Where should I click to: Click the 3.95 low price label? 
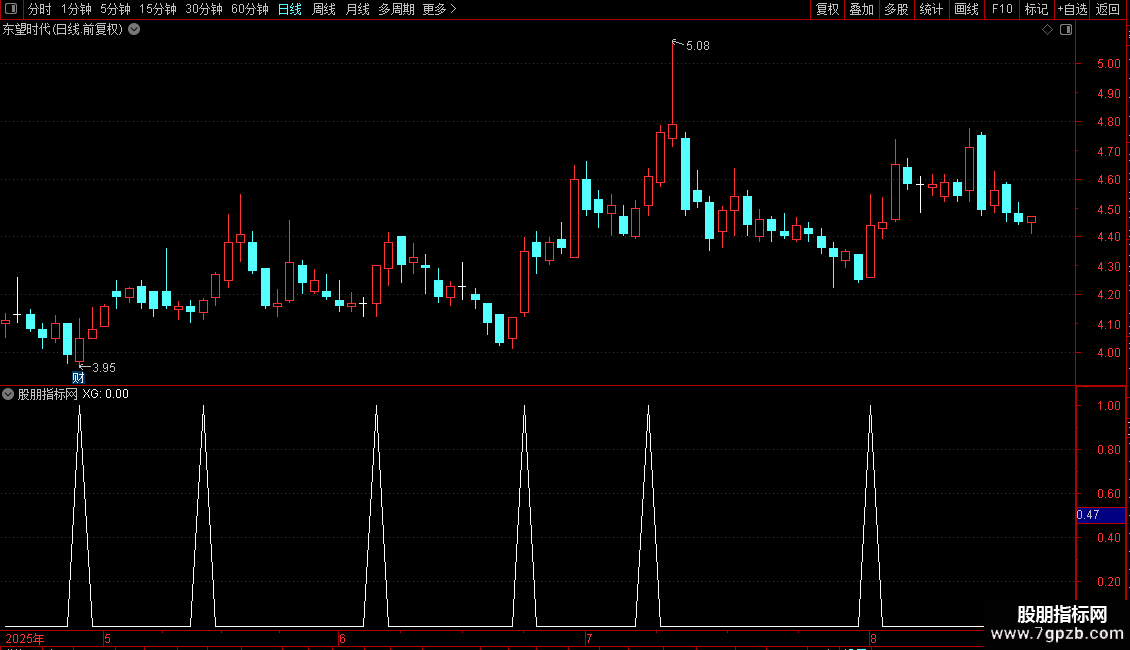click(104, 368)
